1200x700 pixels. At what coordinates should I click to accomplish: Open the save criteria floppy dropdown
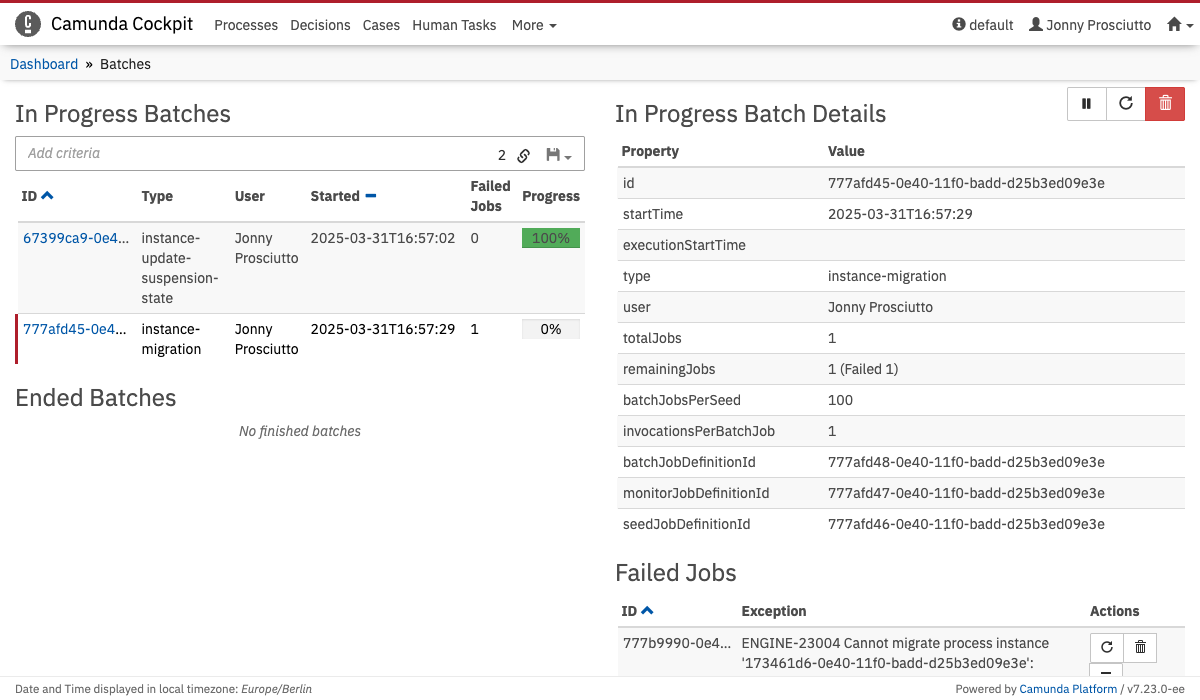coord(558,155)
